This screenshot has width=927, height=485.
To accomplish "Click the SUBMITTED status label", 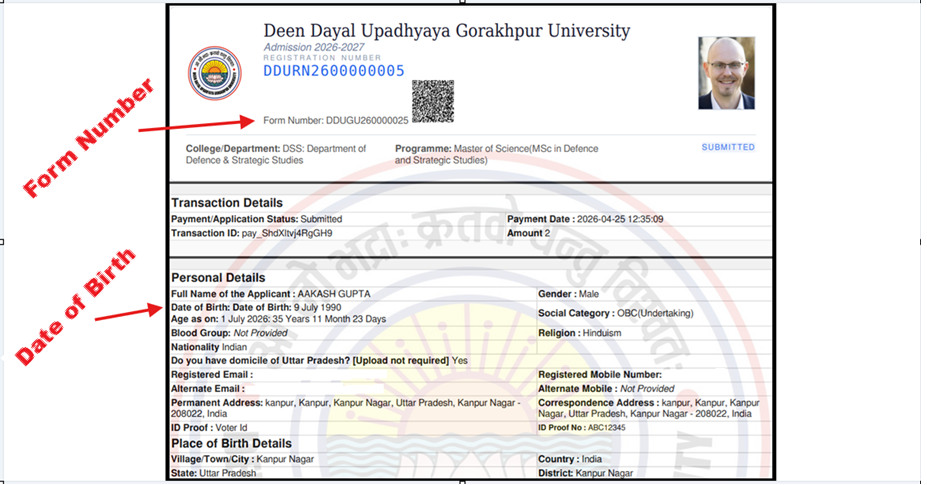I will (728, 147).
